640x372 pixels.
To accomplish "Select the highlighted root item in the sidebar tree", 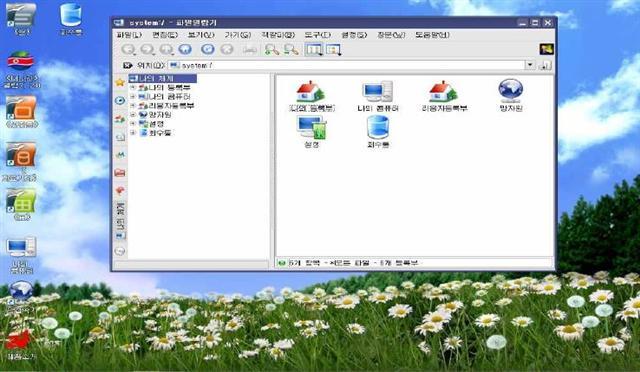I will pos(162,78).
